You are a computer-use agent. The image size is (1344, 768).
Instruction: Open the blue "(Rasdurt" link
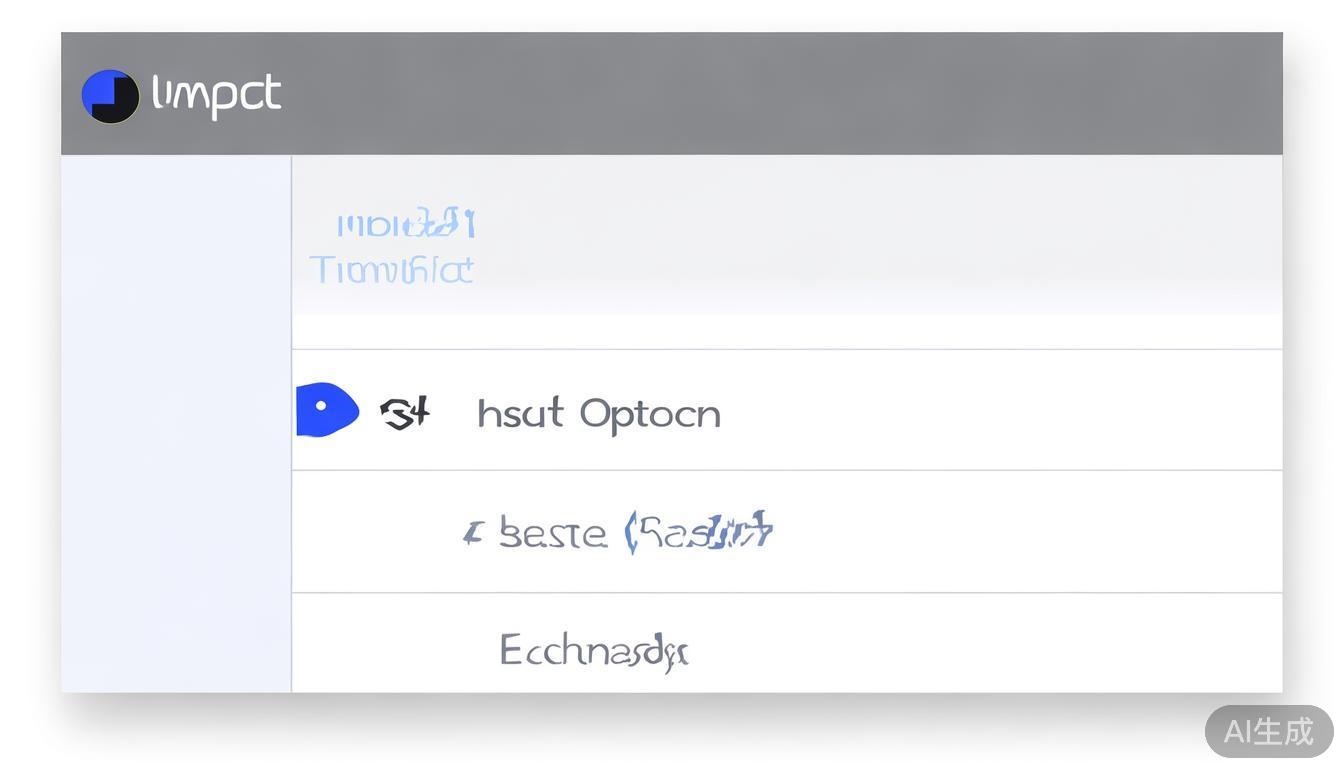point(698,531)
